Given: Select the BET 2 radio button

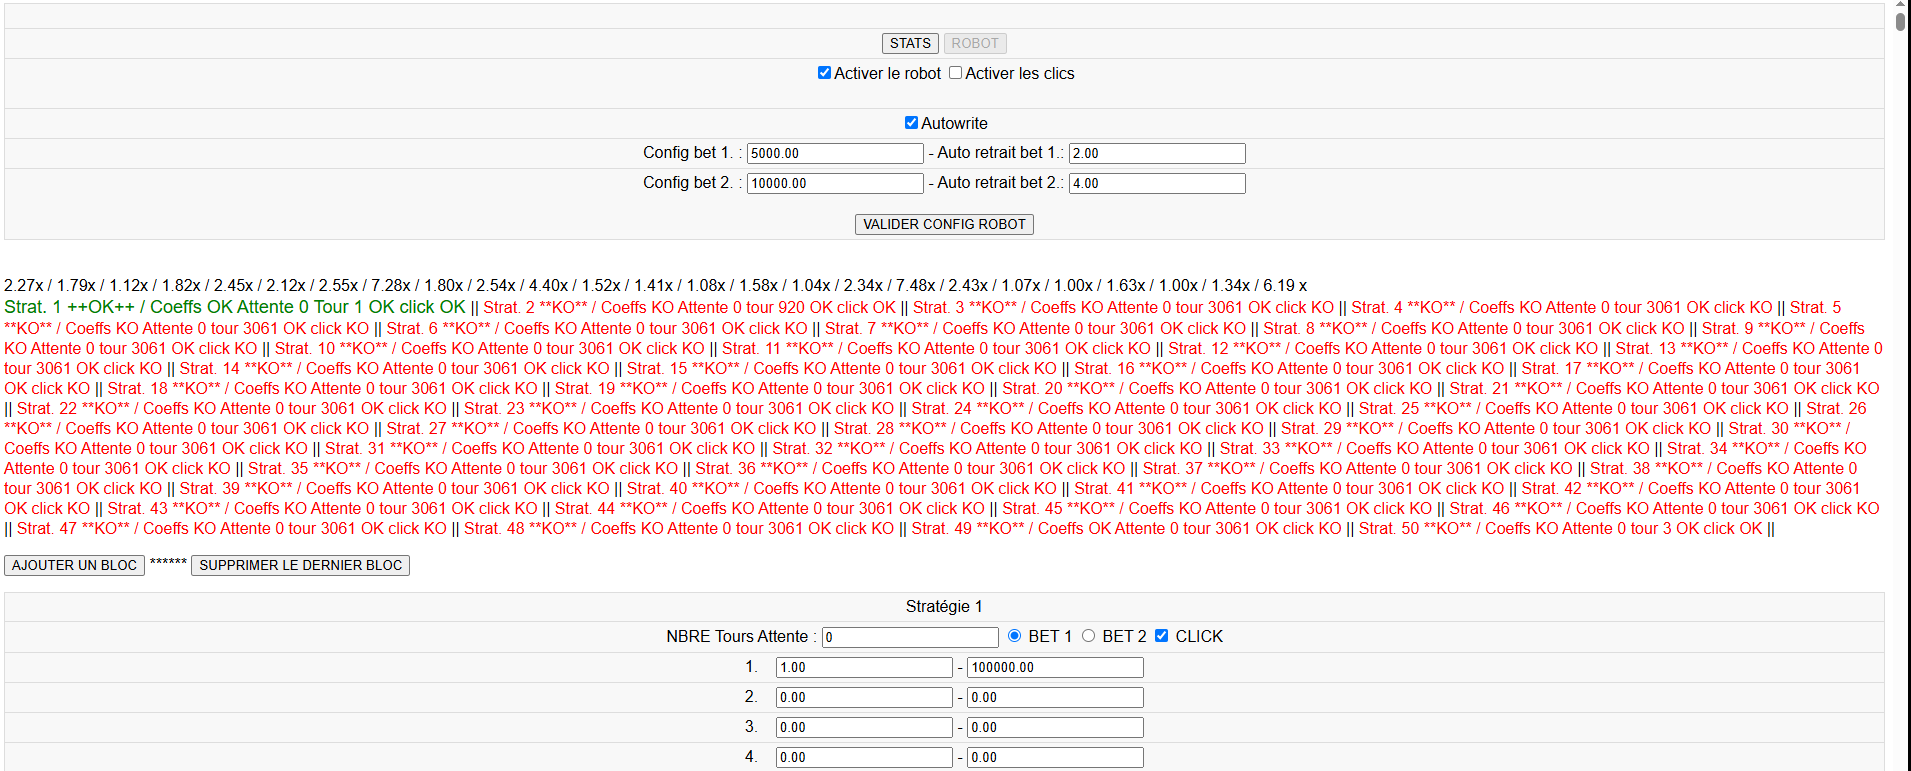Looking at the screenshot, I should [x=1088, y=636].
